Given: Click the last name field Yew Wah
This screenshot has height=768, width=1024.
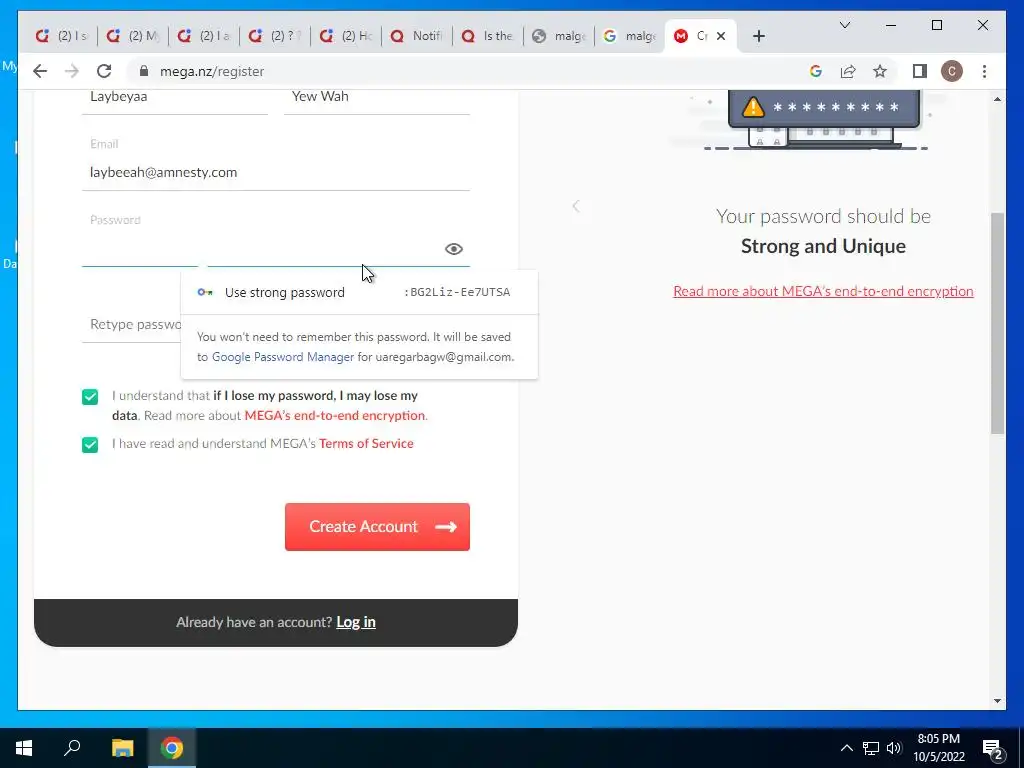Looking at the screenshot, I should [x=377, y=97].
